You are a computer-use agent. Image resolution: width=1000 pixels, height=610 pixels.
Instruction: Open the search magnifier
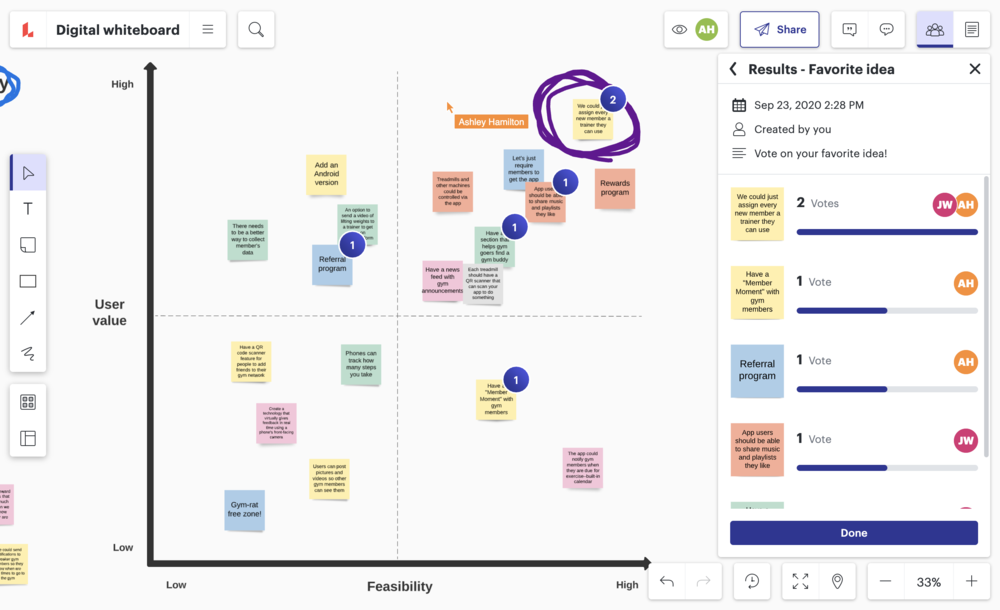(256, 30)
